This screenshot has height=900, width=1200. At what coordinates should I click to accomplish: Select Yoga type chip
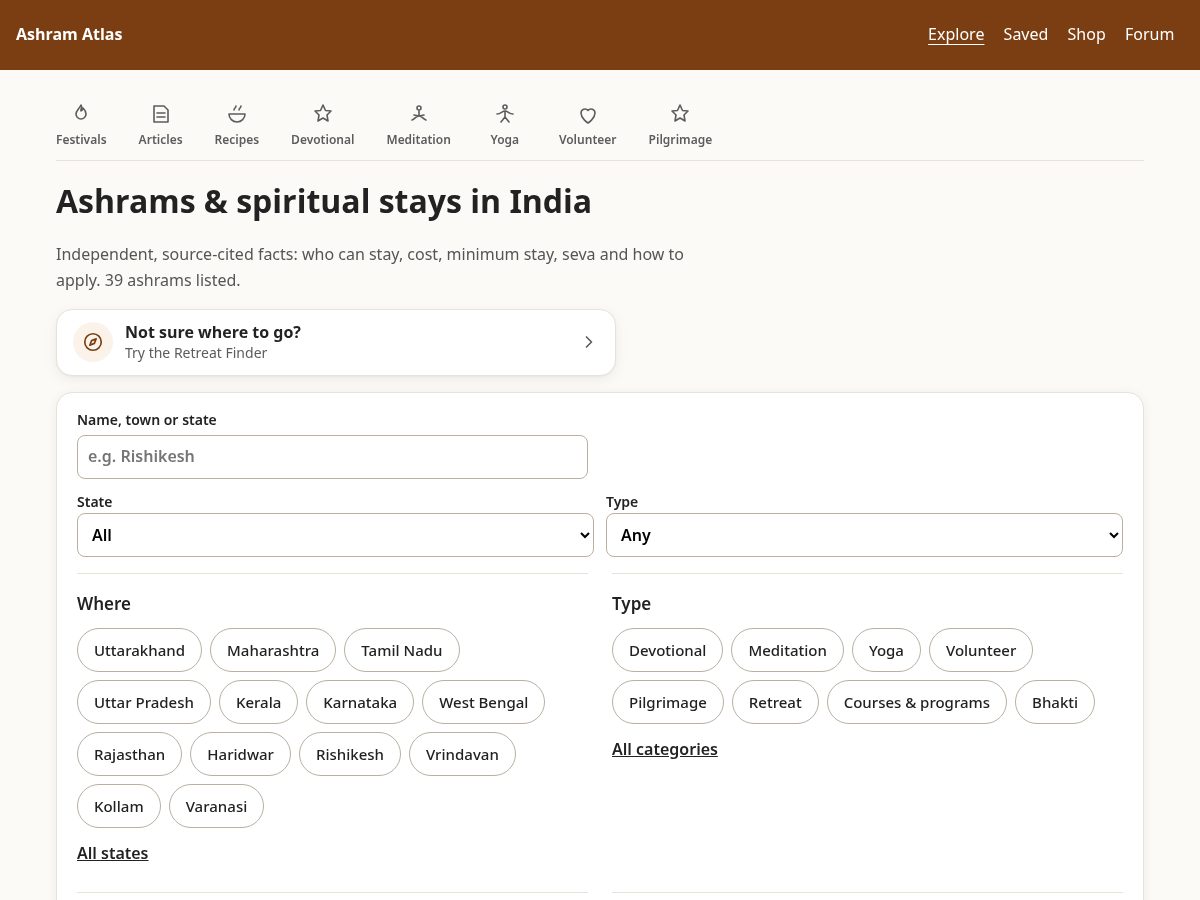(x=886, y=650)
